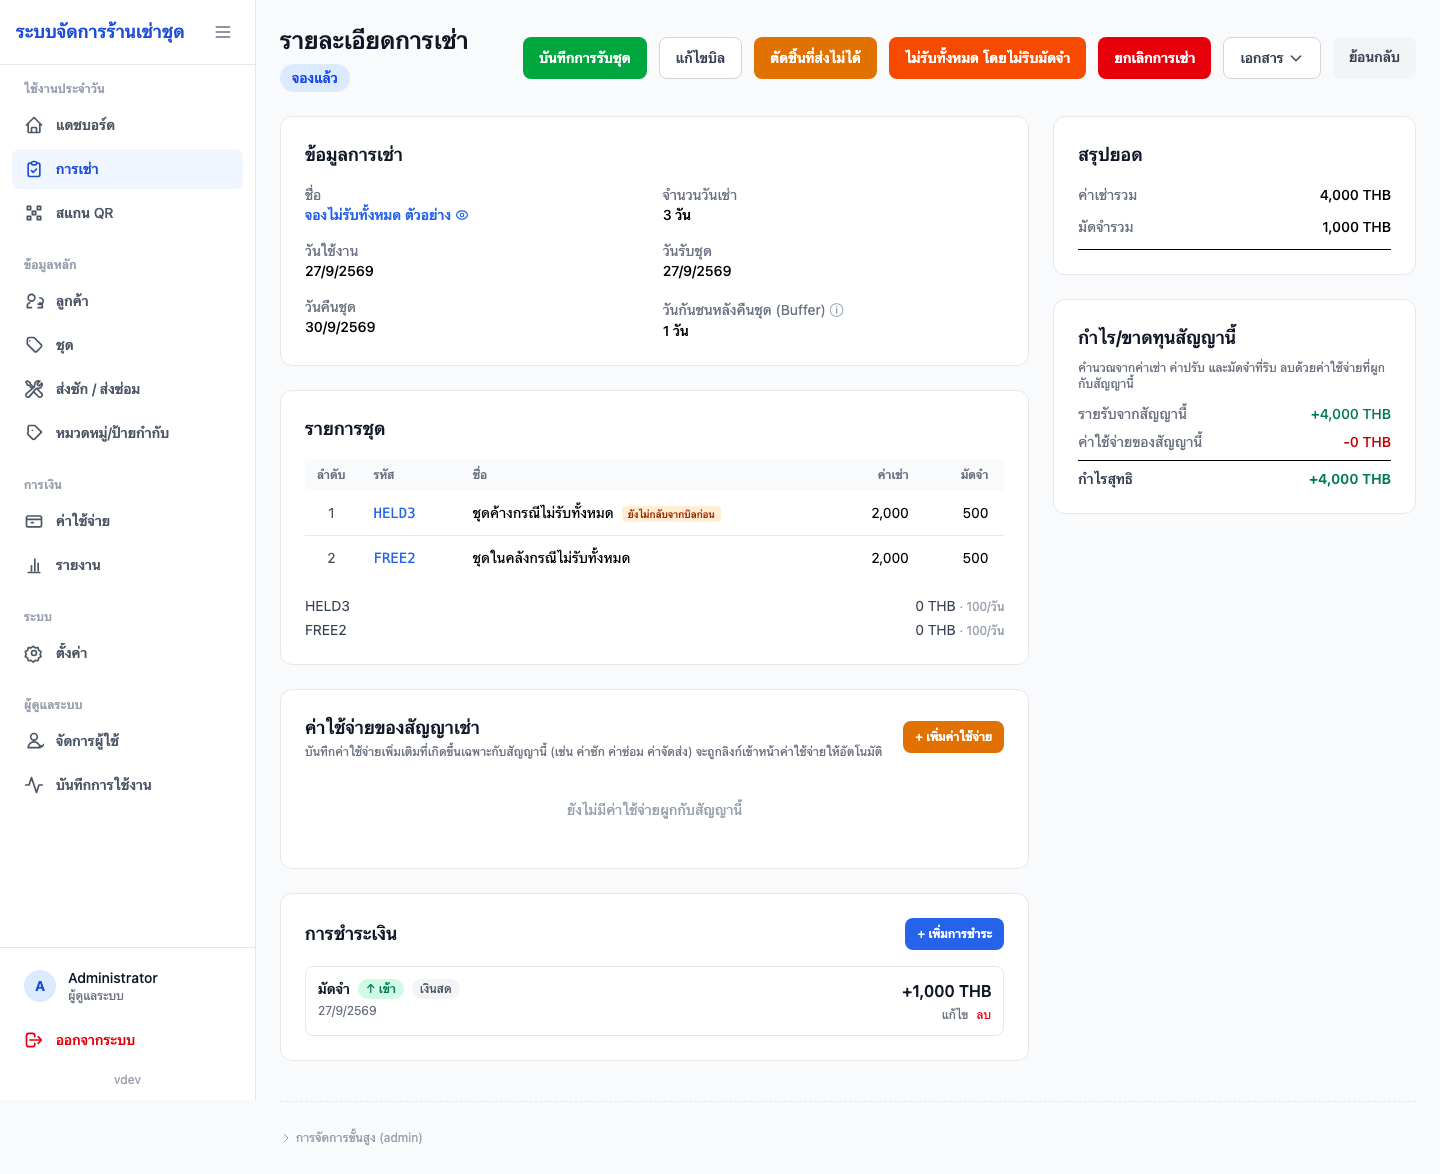1440x1174 pixels.
Task: Click the กำไรสุทธิ +4,000 THB value
Action: point(1350,479)
